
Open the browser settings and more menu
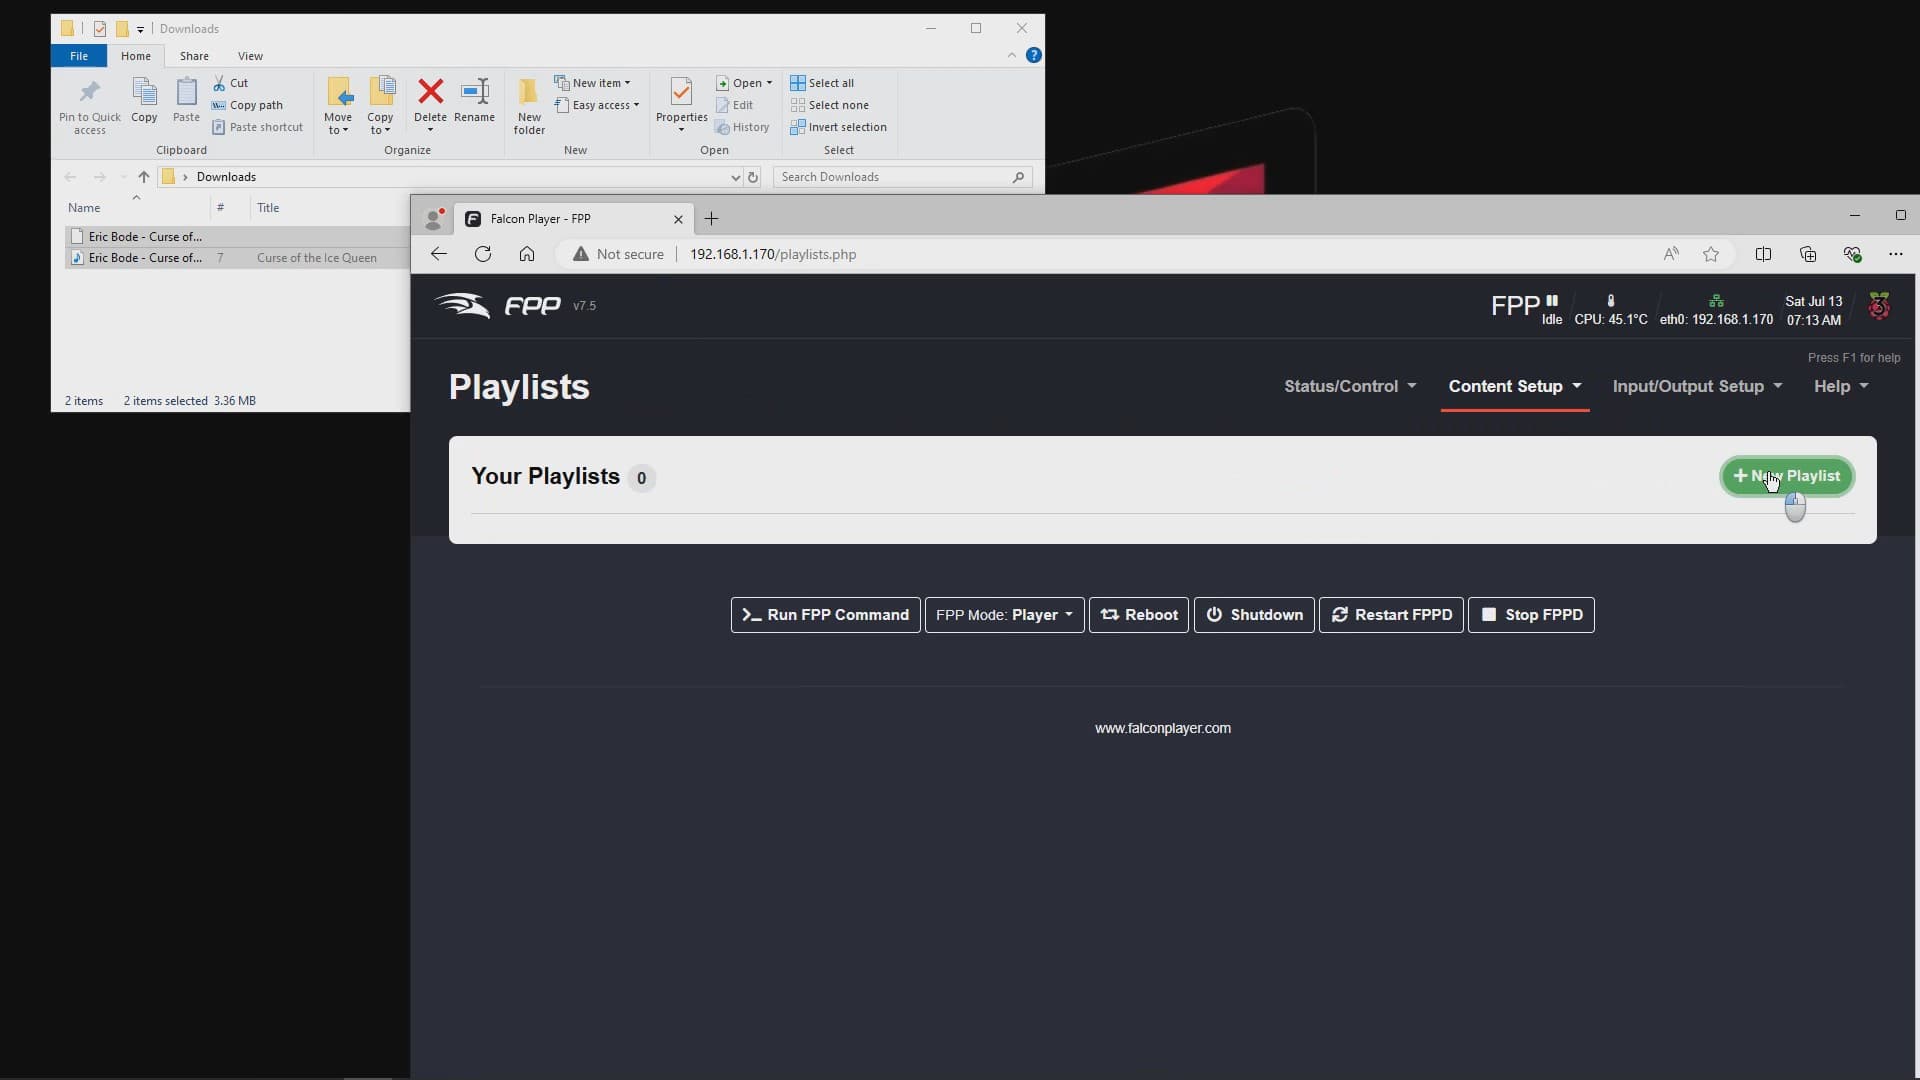pos(1896,254)
